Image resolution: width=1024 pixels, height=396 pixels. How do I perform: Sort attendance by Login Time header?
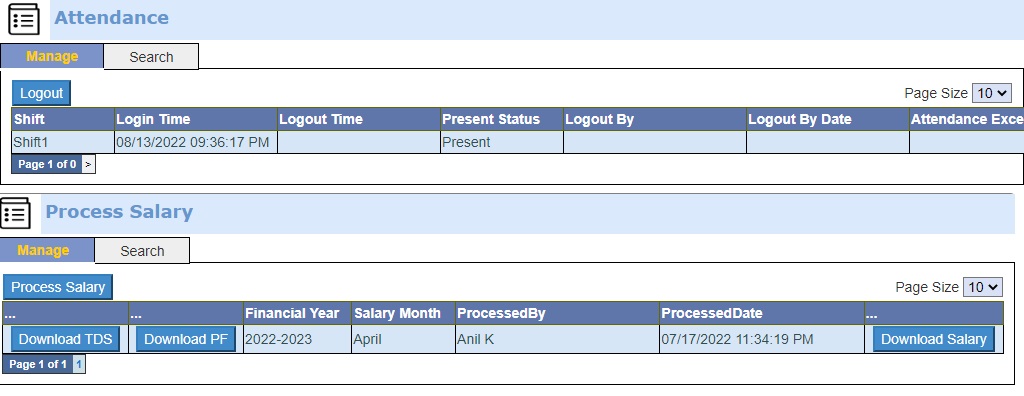click(153, 120)
